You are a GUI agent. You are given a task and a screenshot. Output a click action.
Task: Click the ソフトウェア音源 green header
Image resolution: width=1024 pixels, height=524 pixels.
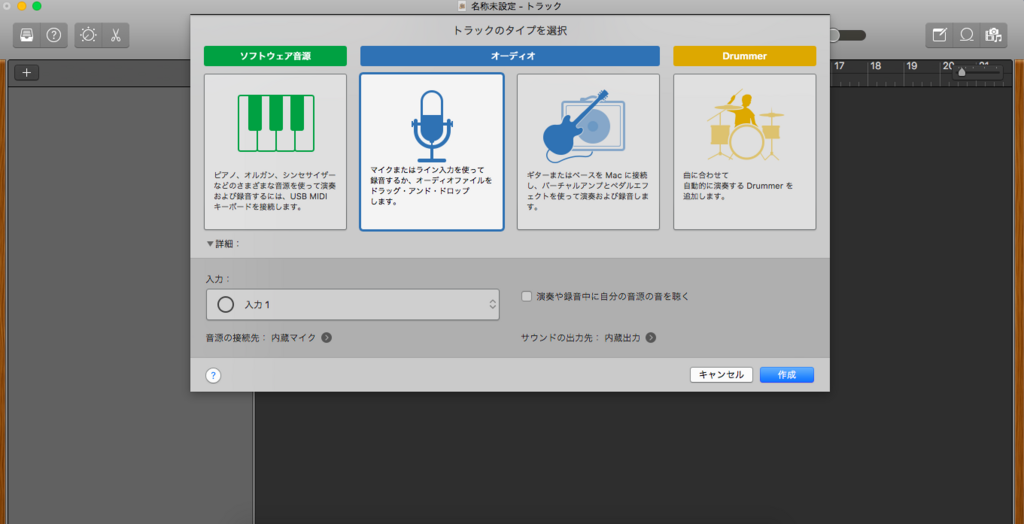tap(275, 56)
